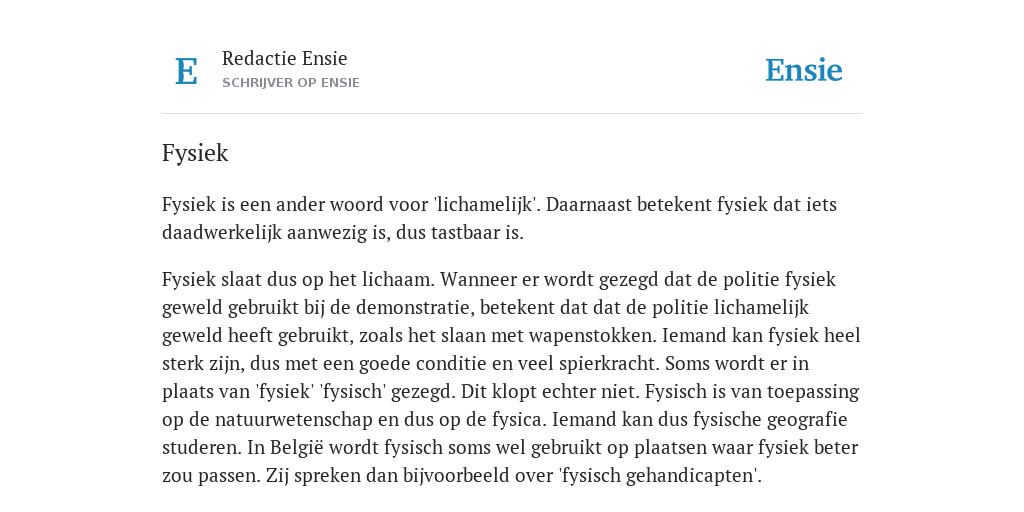Click the Fysiek article title

coord(195,153)
